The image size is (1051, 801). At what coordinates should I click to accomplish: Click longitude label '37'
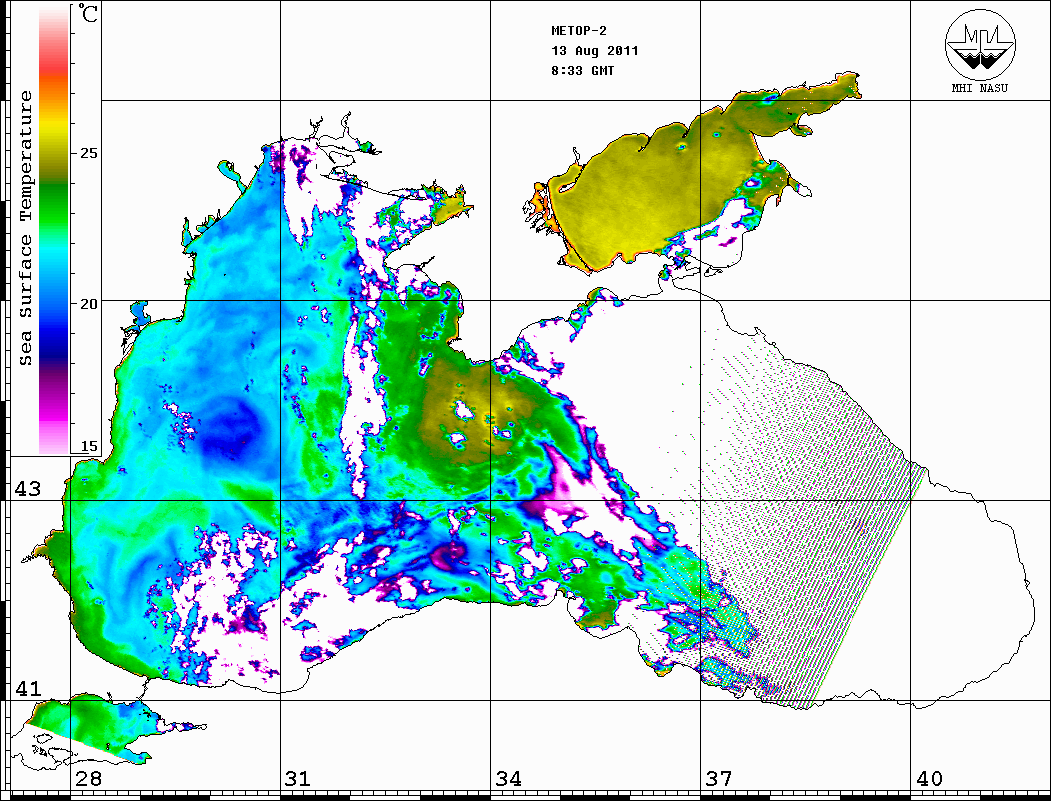click(x=719, y=779)
